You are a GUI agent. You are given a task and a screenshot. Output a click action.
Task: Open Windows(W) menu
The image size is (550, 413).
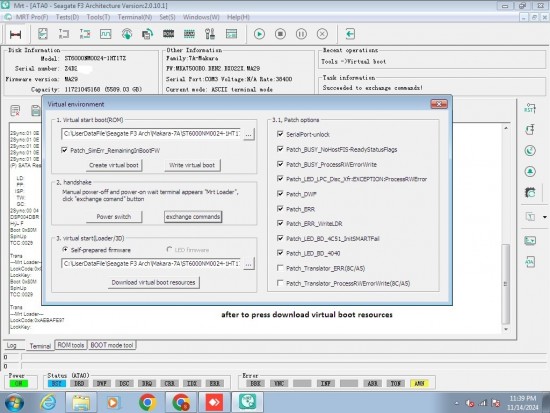click(x=201, y=17)
